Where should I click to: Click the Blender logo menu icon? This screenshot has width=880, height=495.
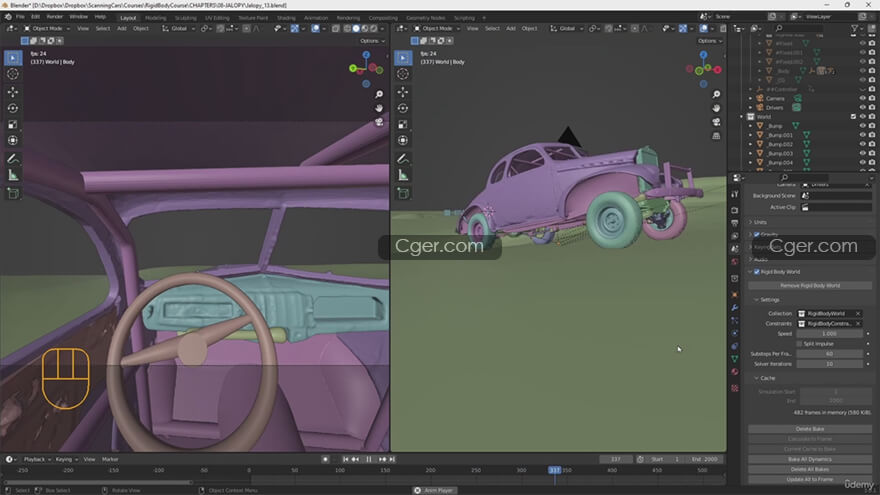pos(8,17)
